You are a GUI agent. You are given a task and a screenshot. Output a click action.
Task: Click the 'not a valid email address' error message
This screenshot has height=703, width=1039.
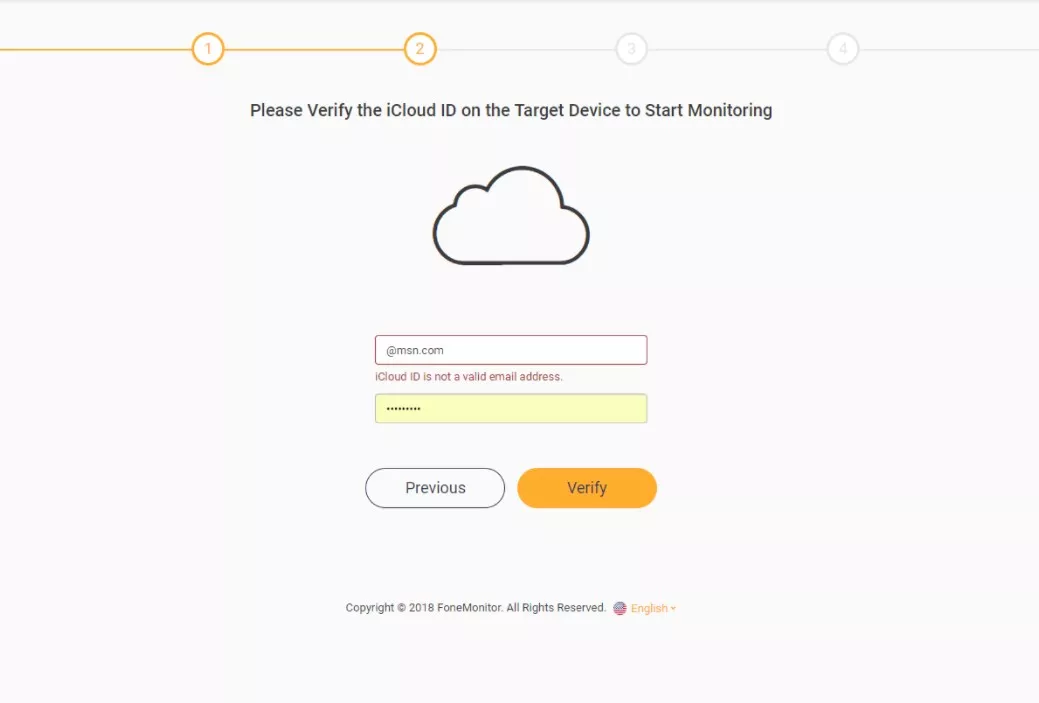coord(469,377)
